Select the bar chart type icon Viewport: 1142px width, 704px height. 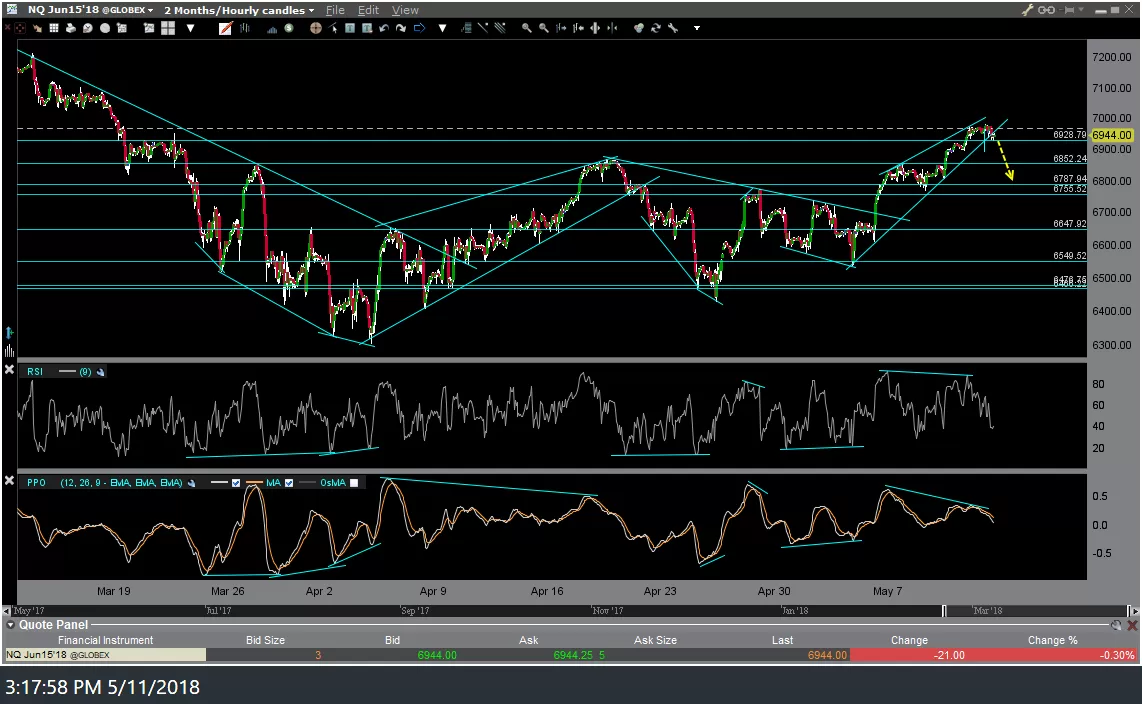[245, 28]
